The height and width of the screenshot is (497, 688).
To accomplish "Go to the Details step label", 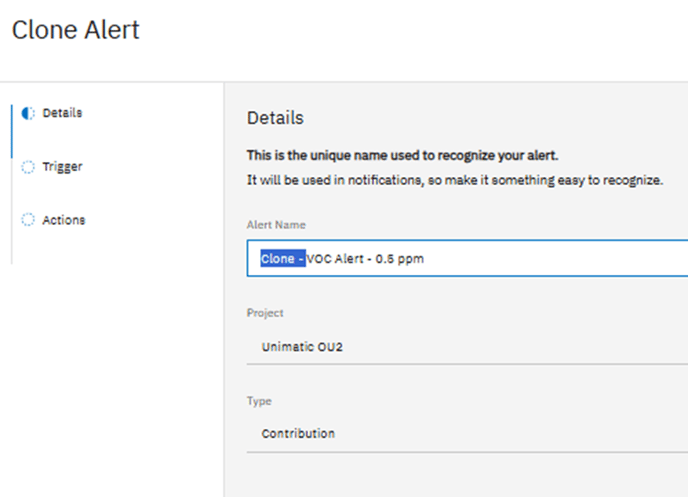I will pyautogui.click(x=62, y=113).
